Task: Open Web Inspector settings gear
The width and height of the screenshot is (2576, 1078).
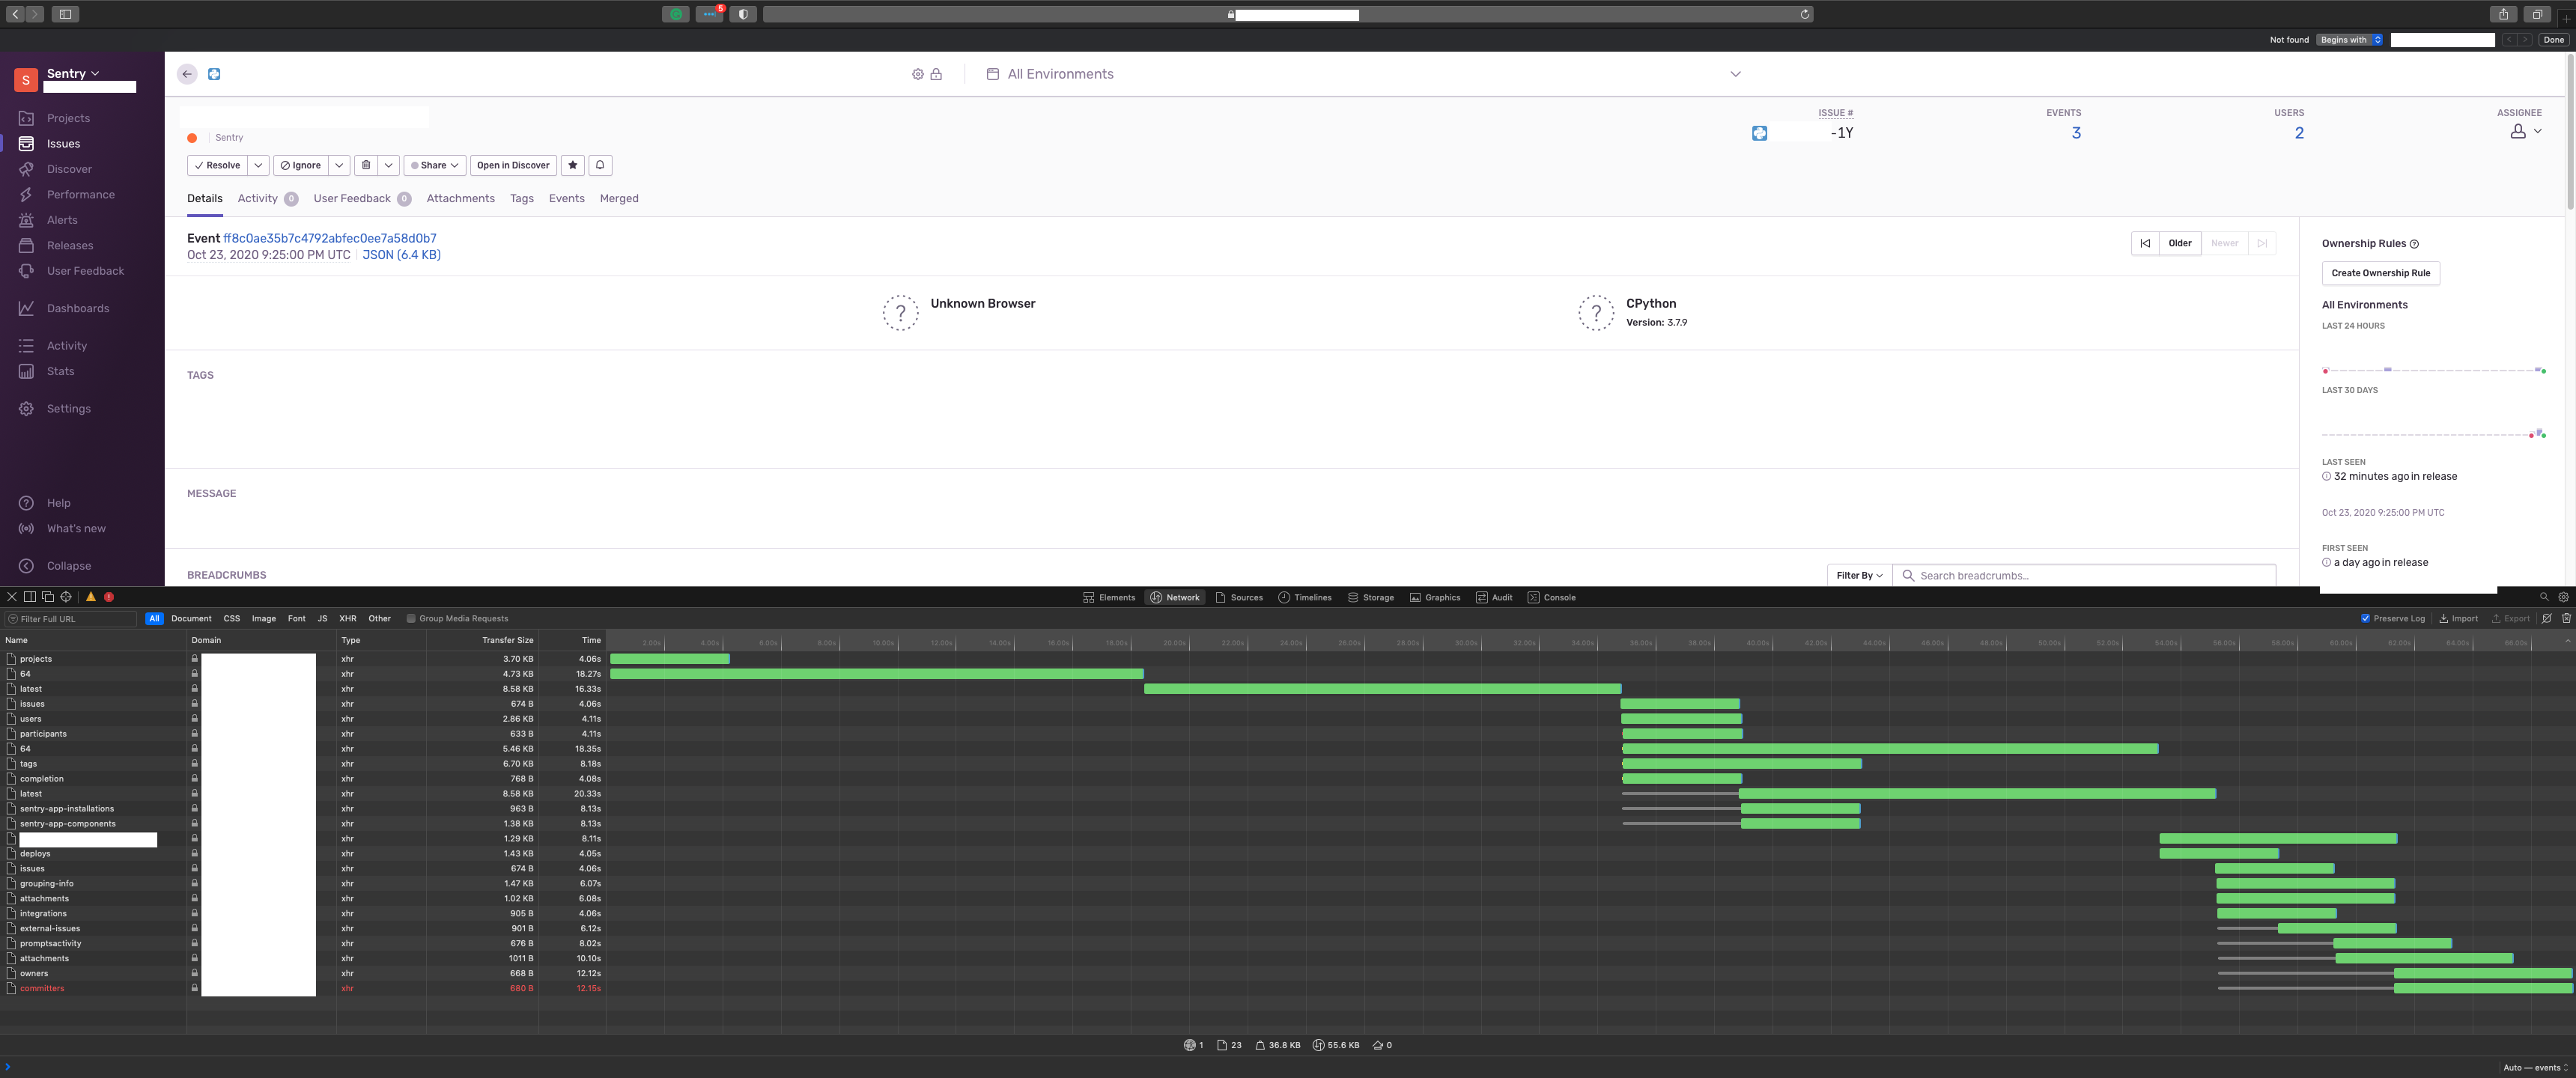Action: click(2563, 597)
